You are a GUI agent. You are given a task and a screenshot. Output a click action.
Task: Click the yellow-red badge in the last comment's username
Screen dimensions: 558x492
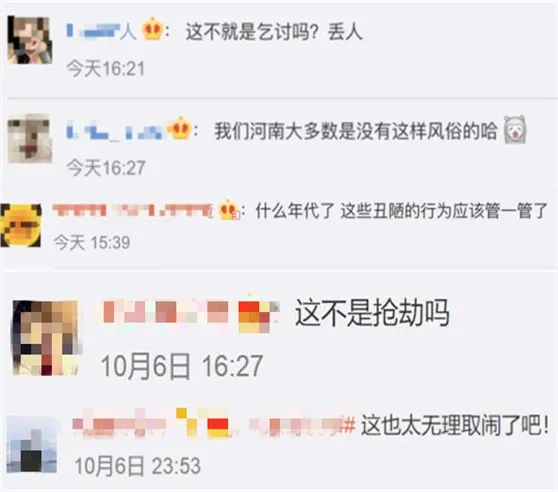[x=202, y=423]
